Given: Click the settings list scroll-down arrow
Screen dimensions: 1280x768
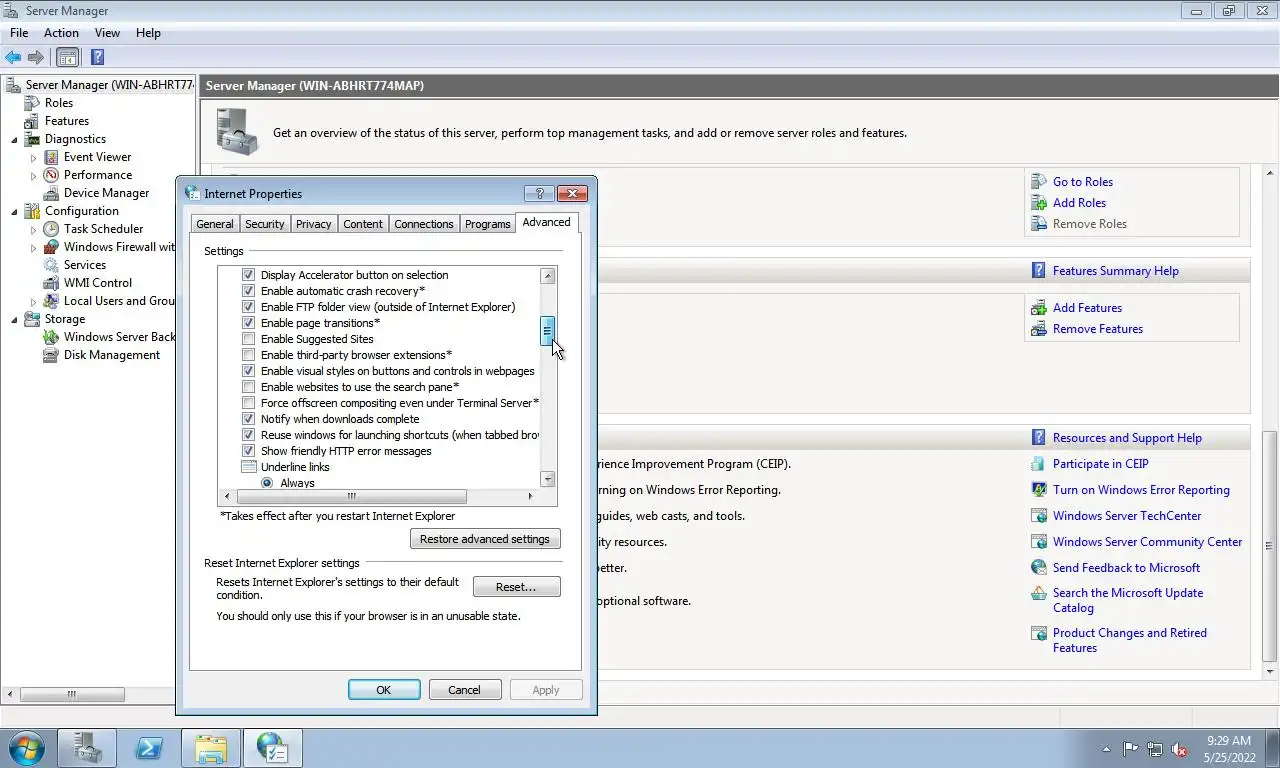Looking at the screenshot, I should [548, 480].
